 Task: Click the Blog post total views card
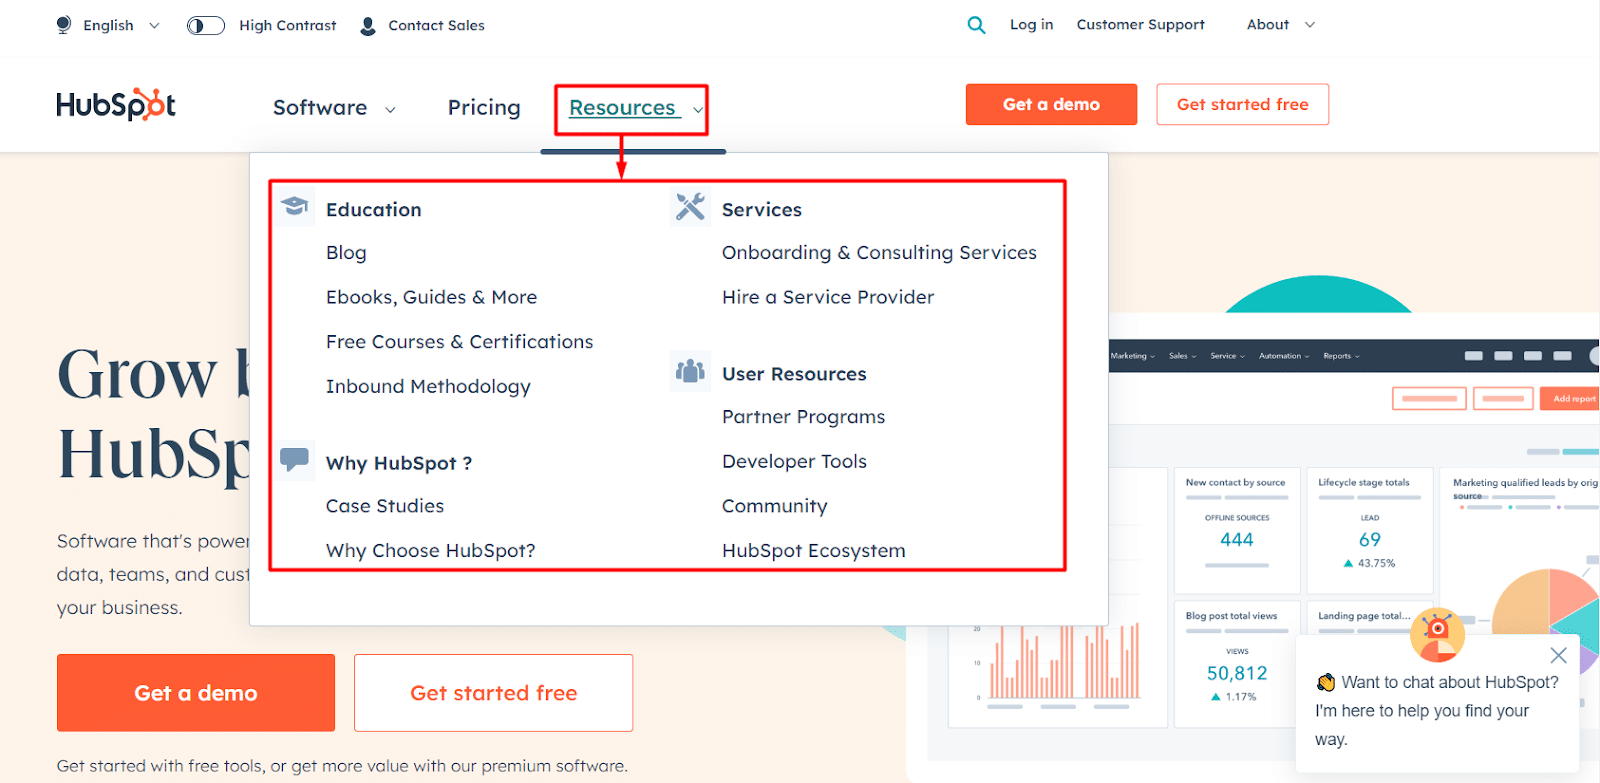[x=1237, y=663]
